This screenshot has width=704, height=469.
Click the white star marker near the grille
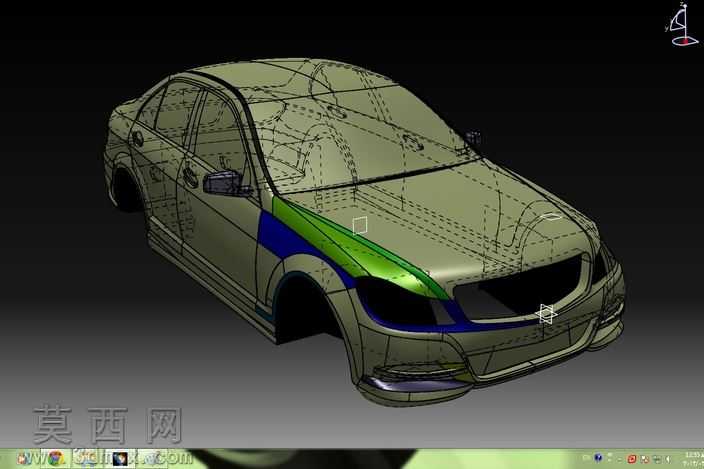point(546,313)
